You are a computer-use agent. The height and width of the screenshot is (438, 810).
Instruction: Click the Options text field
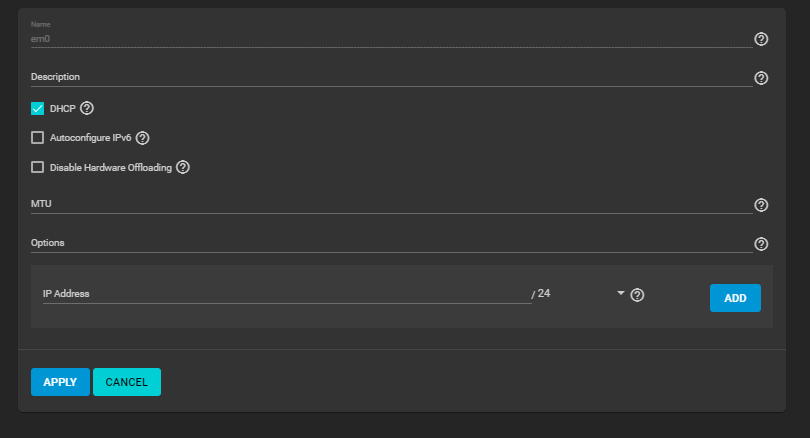point(390,243)
